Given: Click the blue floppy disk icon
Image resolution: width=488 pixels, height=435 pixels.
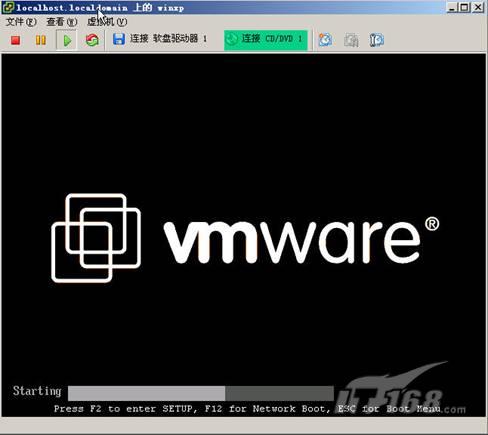Looking at the screenshot, I should [x=119, y=39].
